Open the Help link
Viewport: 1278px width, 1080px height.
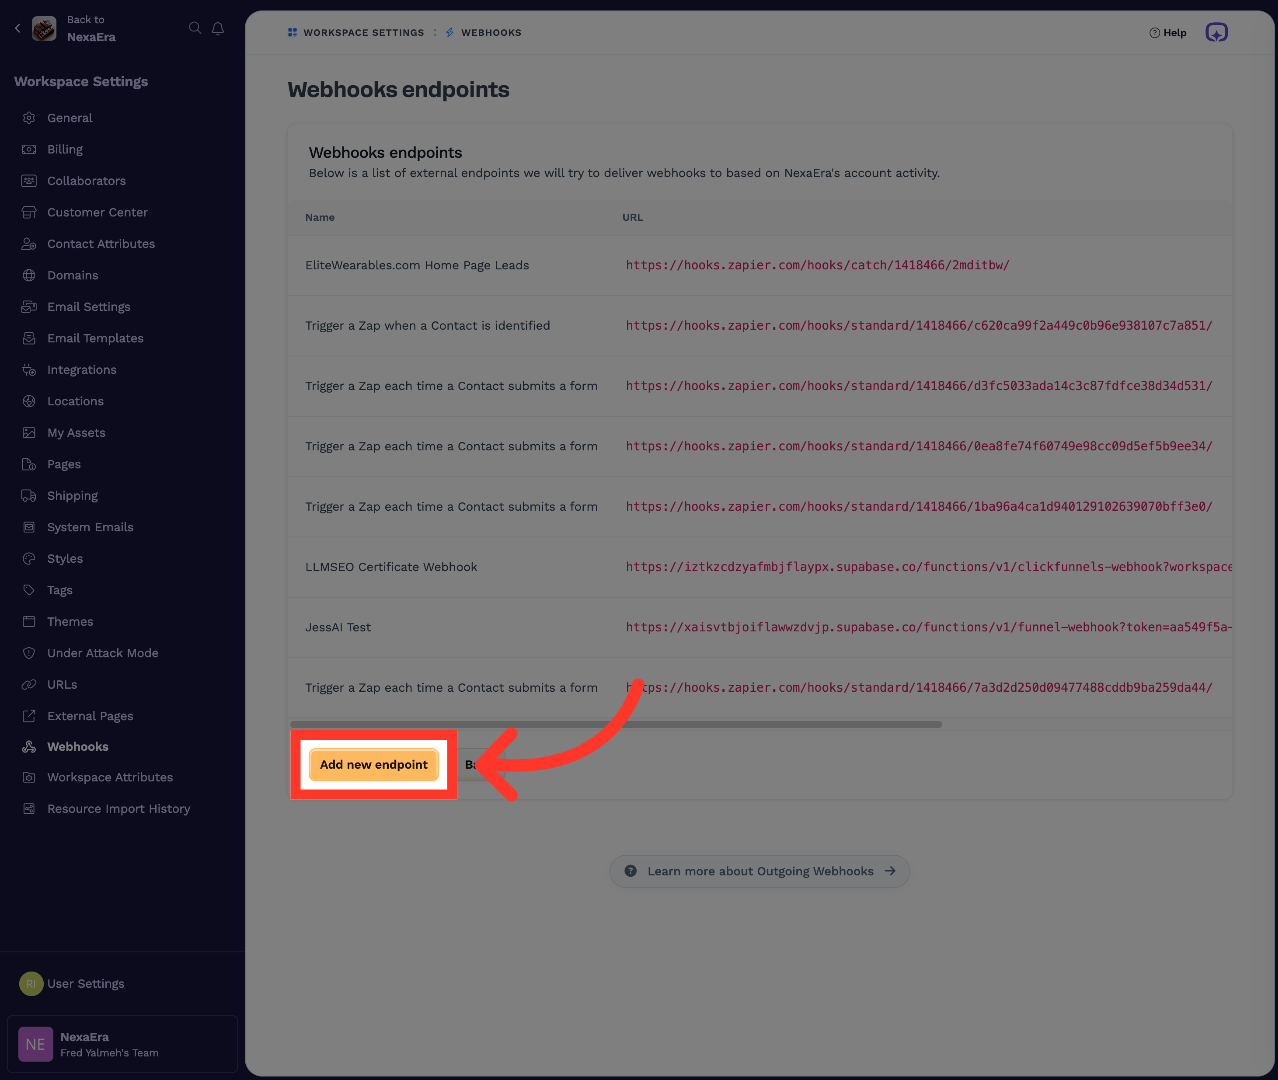point(1168,33)
